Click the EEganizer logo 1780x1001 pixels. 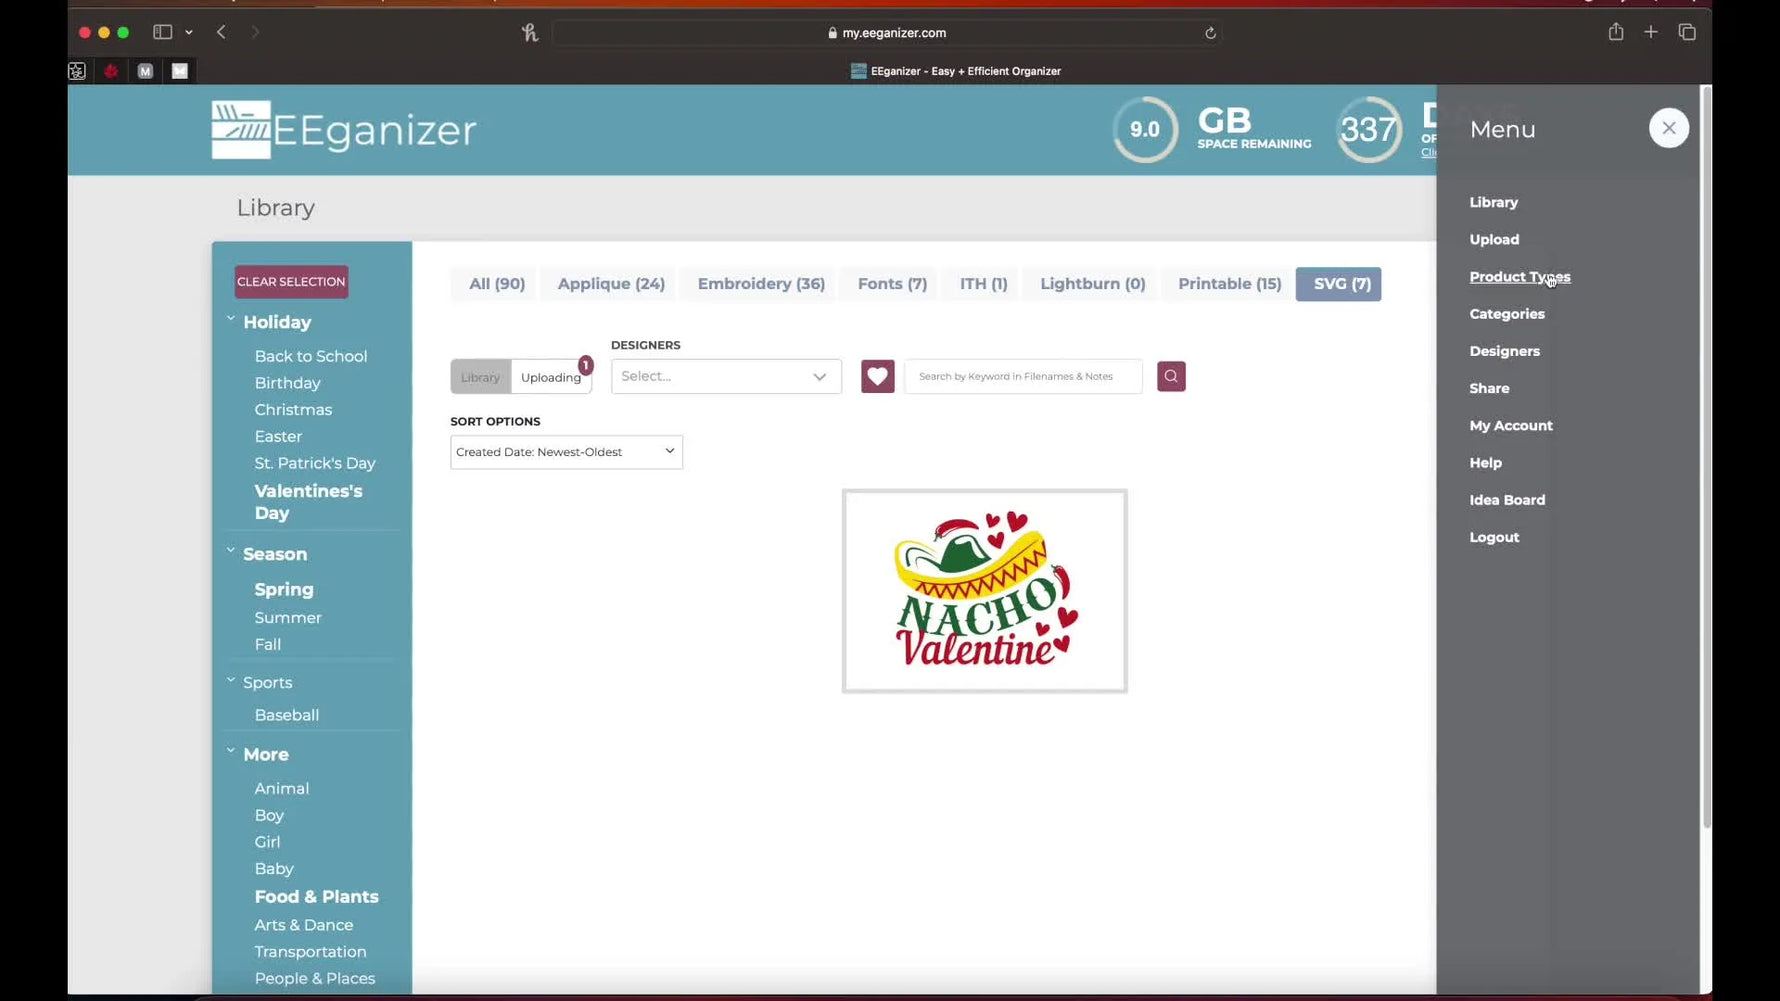(x=343, y=129)
